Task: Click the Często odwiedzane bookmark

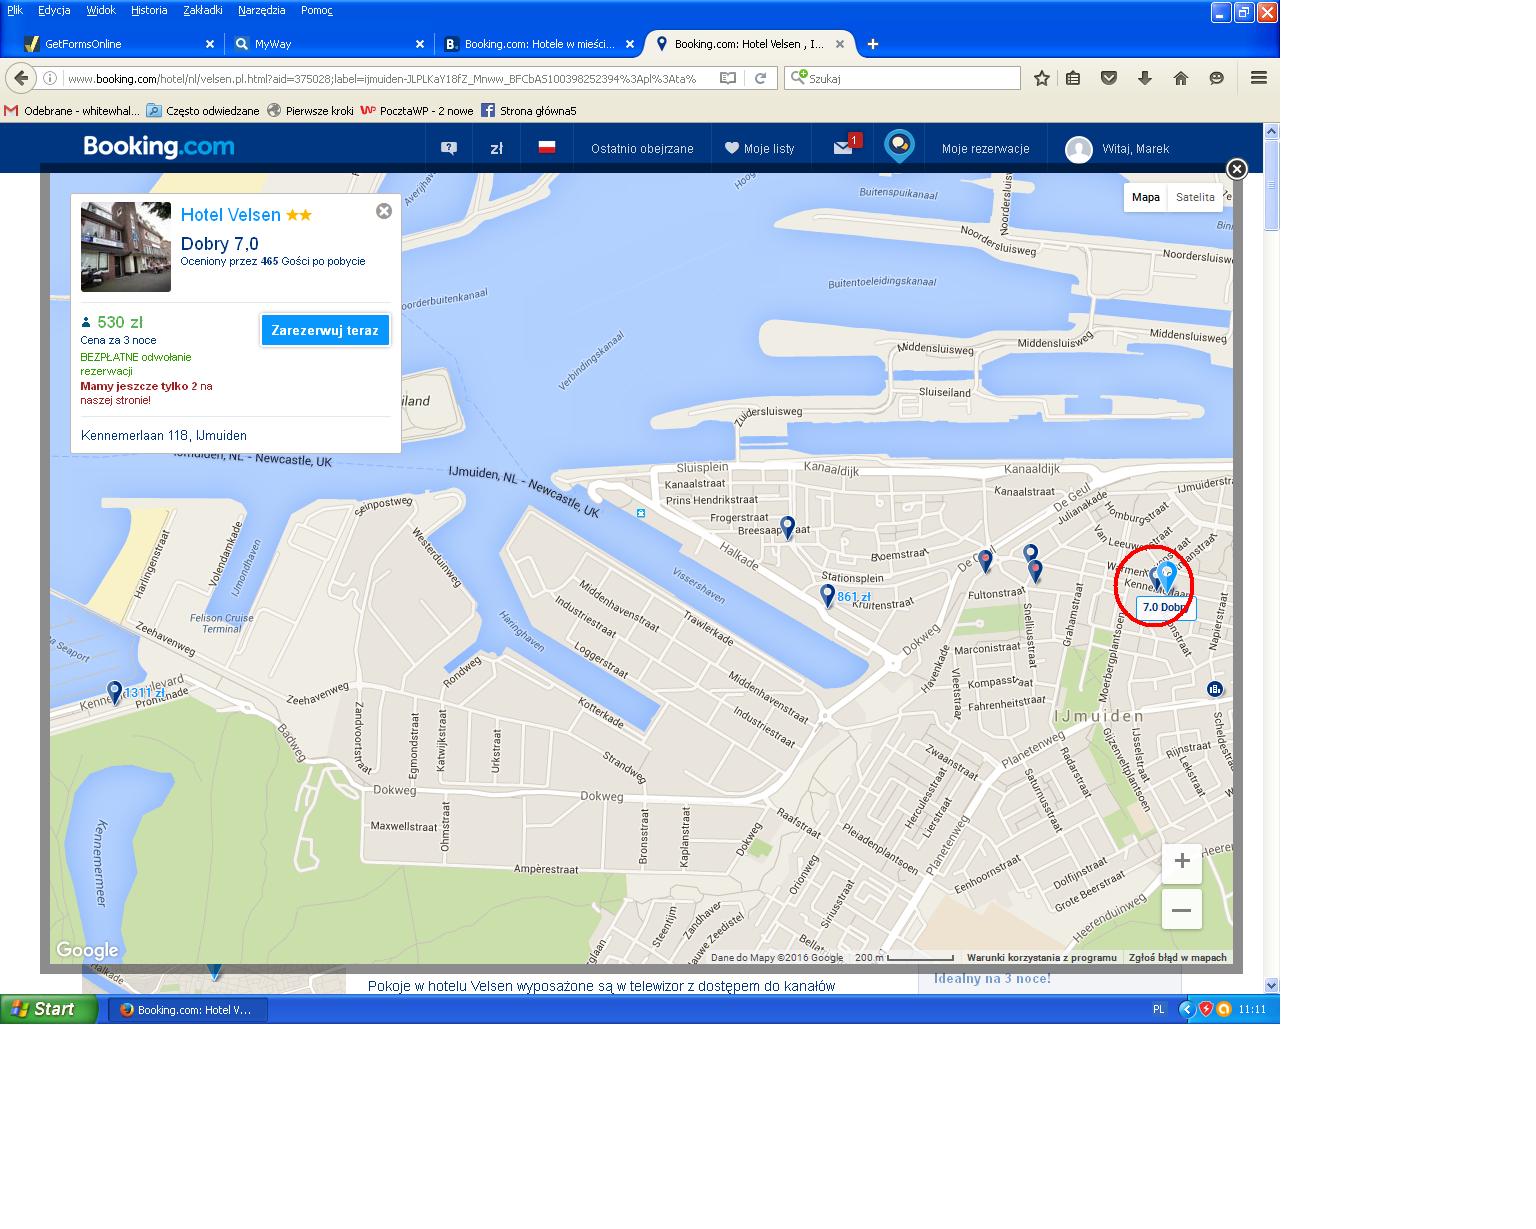Action: (203, 111)
